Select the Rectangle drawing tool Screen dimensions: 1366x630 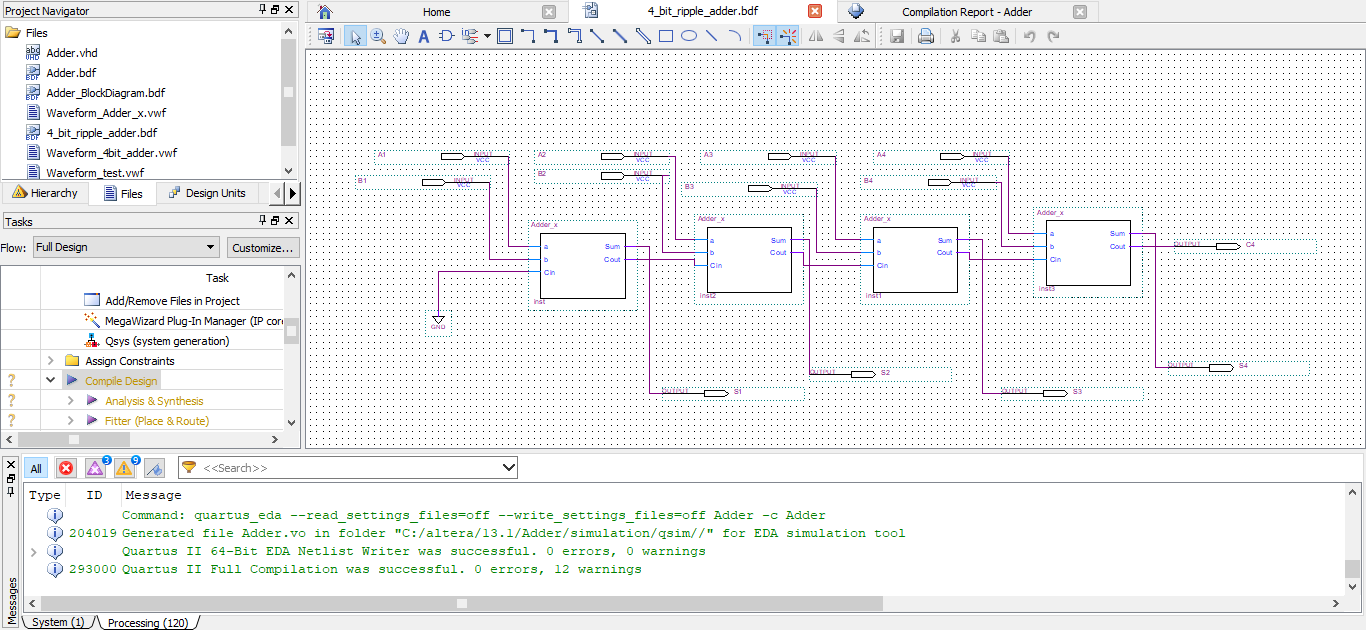(666, 37)
